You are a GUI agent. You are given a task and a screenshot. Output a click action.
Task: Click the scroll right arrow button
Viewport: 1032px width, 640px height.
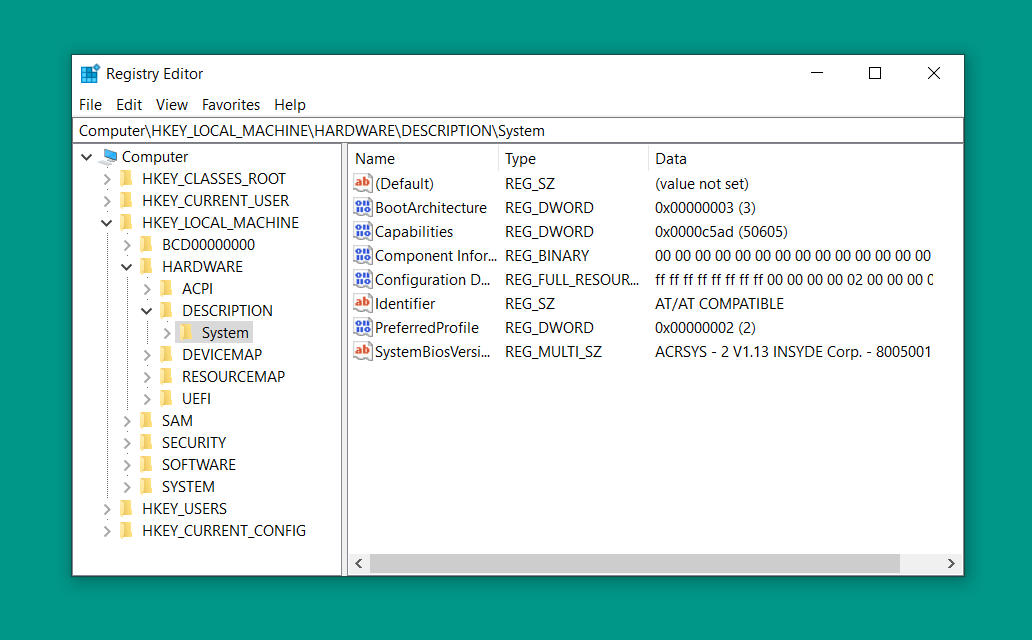click(951, 564)
